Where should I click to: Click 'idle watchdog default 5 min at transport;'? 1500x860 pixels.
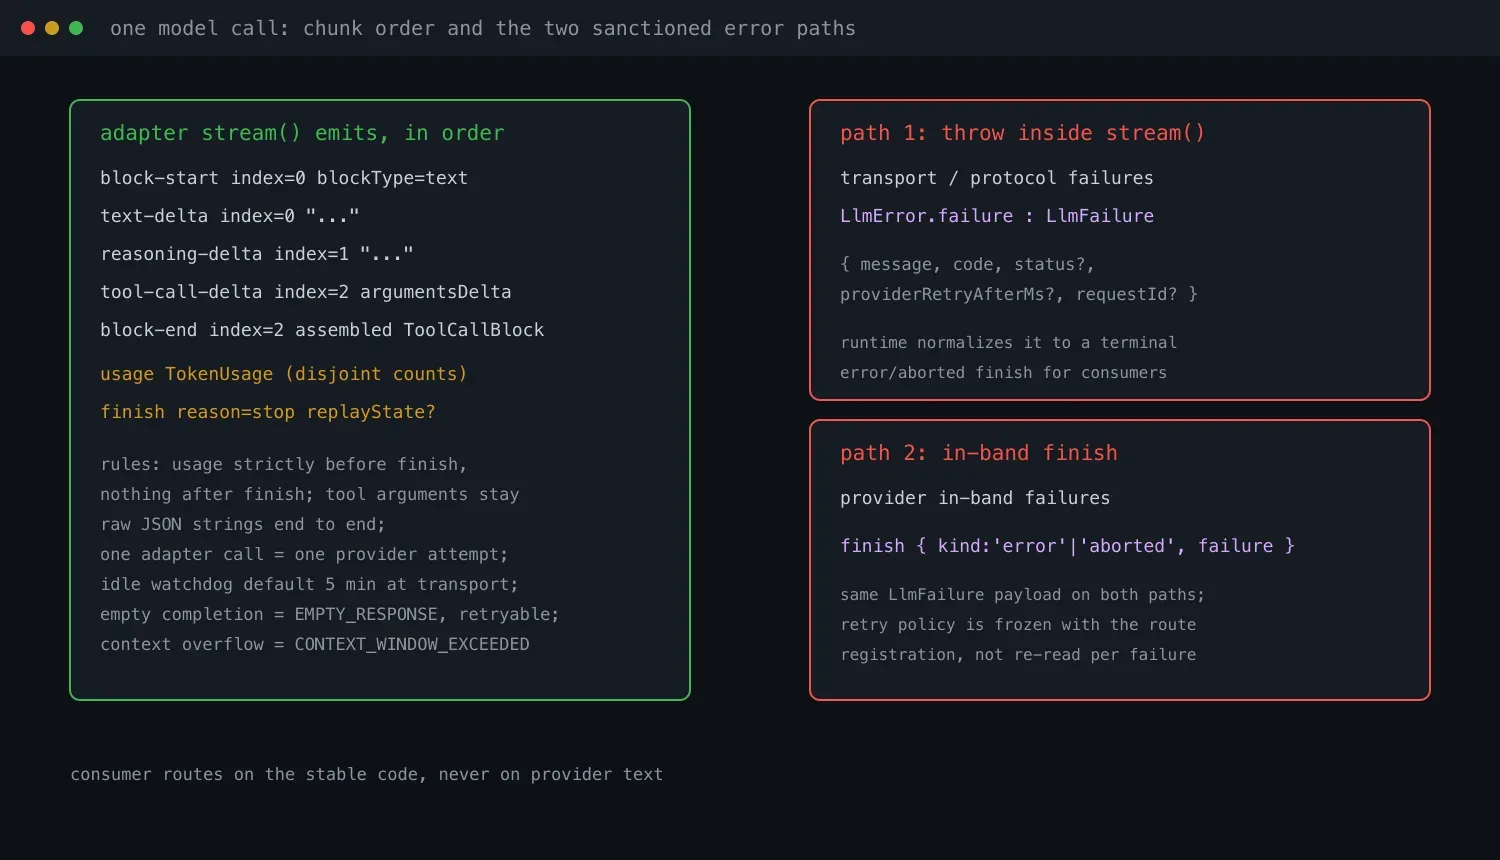pos(309,584)
